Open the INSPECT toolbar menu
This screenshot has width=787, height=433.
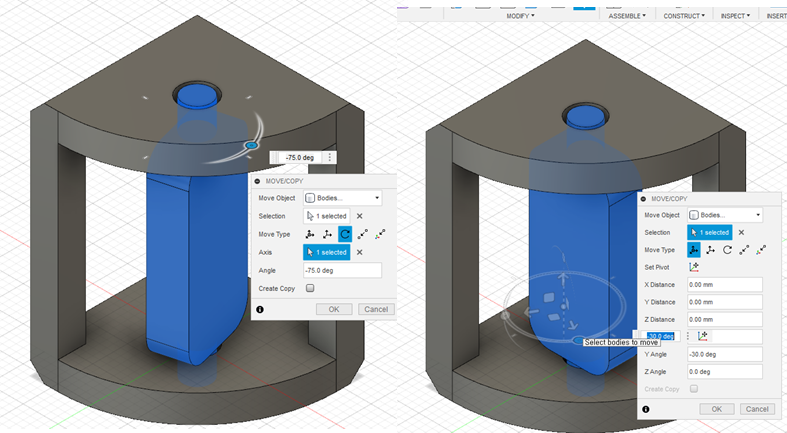pyautogui.click(x=735, y=16)
